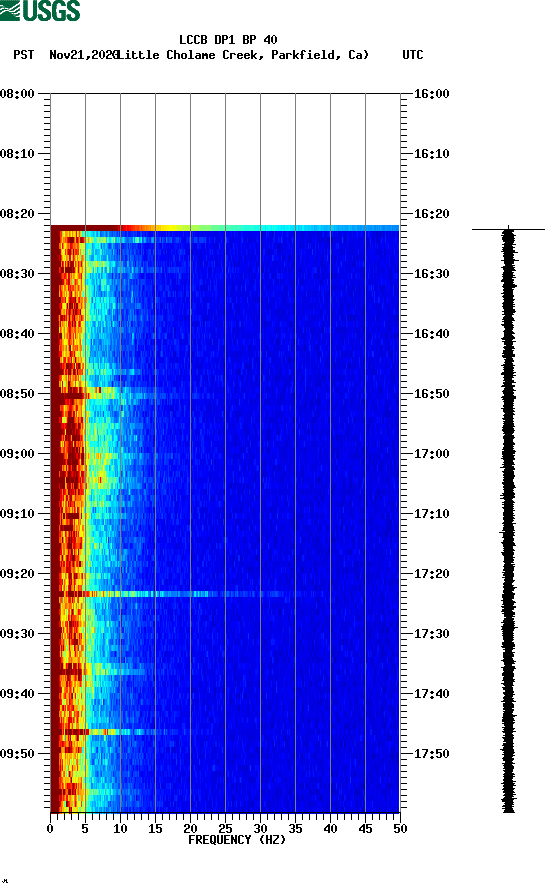Click the 30 Hz frequency tick label
The image size is (552, 892).
click(x=260, y=829)
